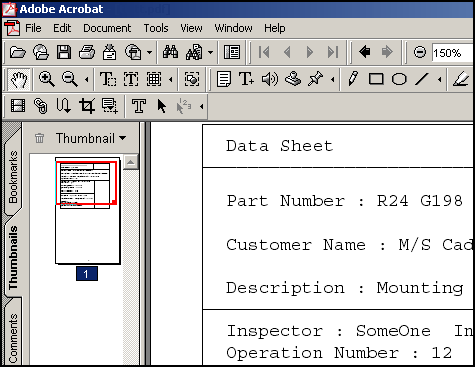The width and height of the screenshot is (475, 367).
Task: Select the TouchUp Order tool
Action: pyautogui.click(x=184, y=106)
